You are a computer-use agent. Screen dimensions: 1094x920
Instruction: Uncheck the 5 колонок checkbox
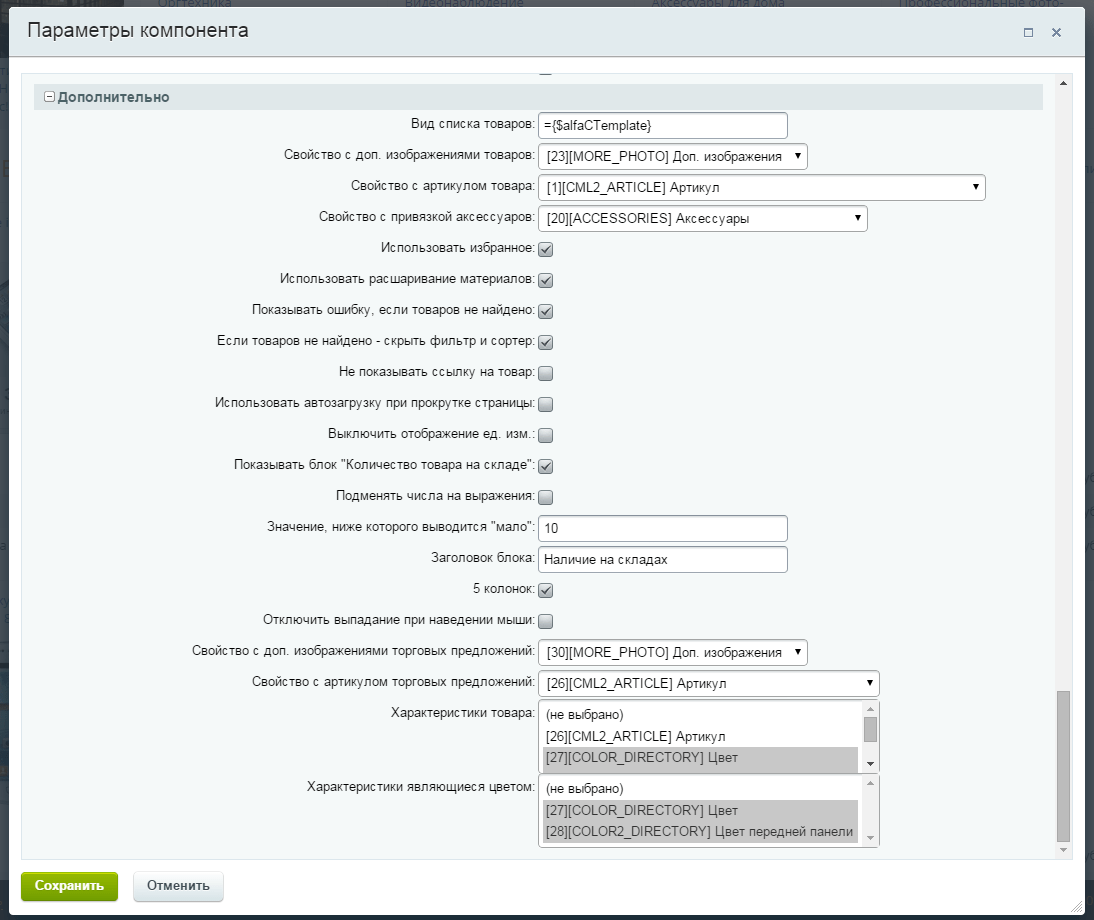(x=546, y=590)
